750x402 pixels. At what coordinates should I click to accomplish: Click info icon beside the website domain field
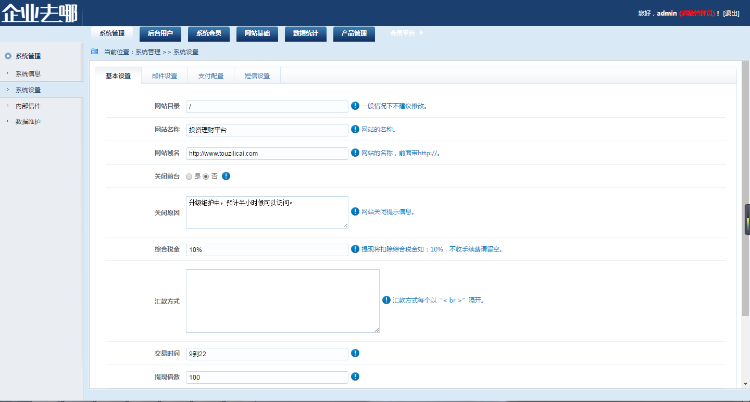point(355,153)
